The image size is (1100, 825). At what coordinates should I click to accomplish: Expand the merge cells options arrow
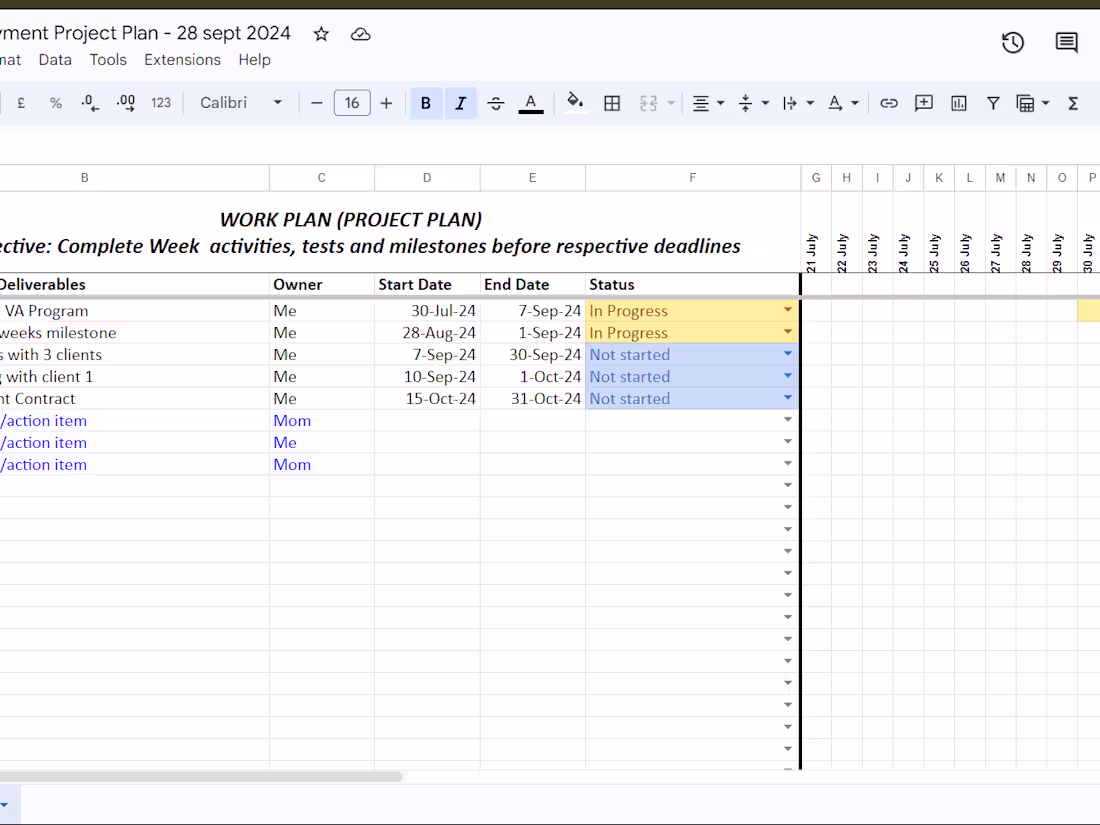[670, 102]
